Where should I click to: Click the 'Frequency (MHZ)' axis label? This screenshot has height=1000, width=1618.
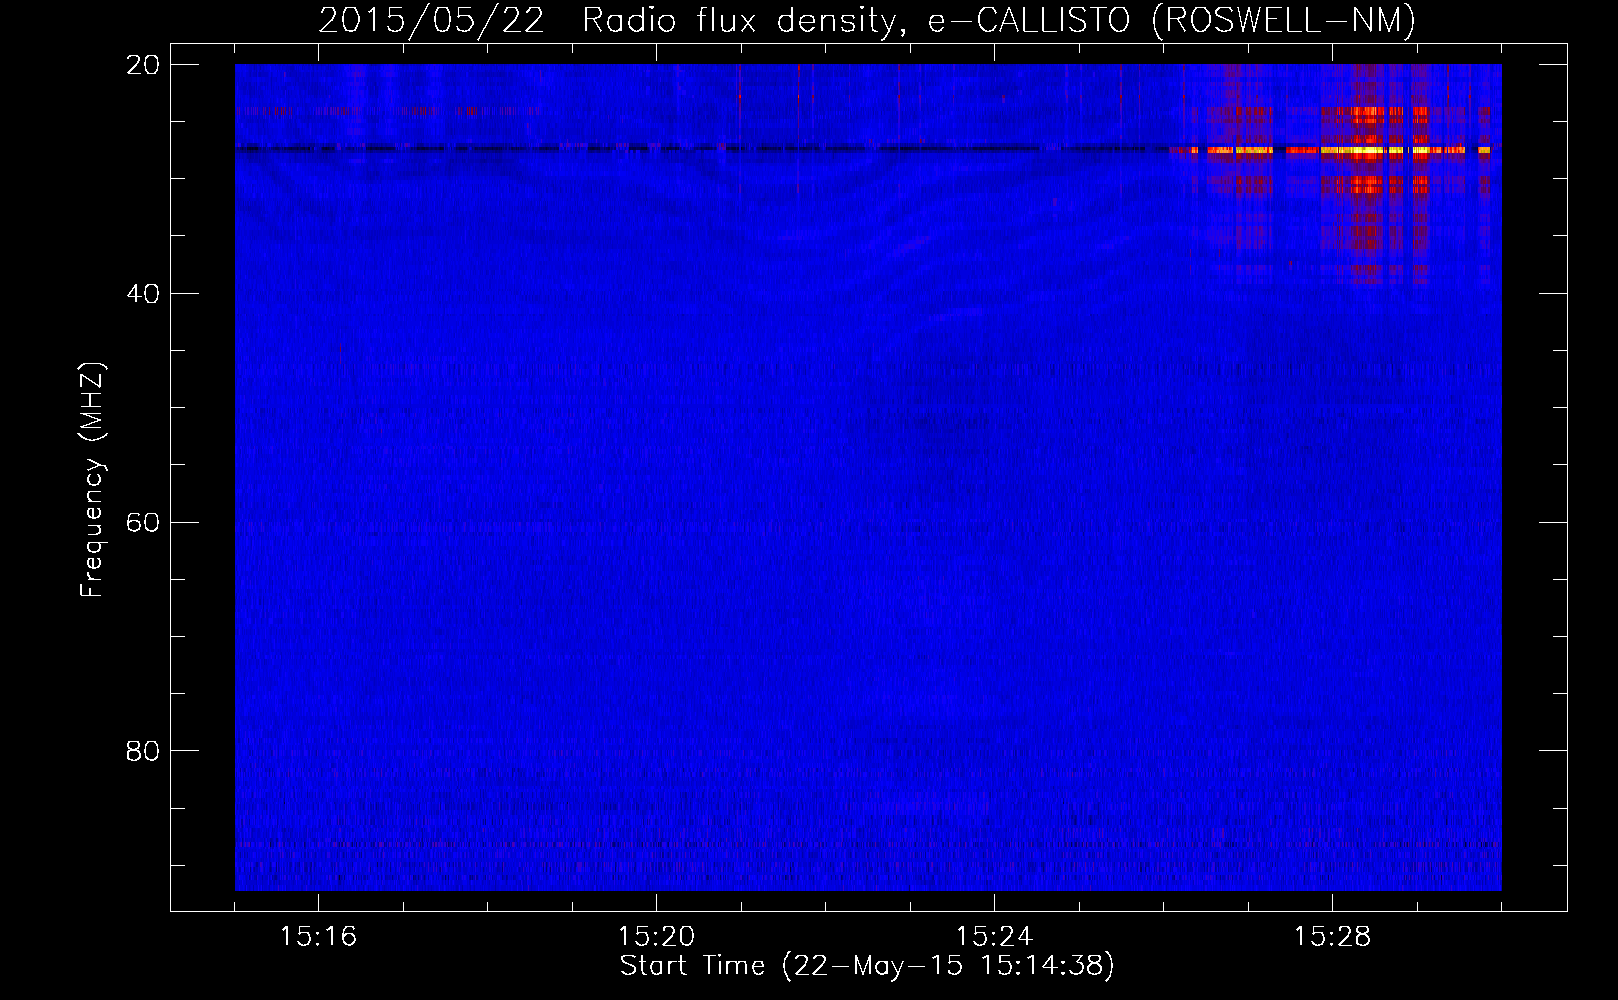92,480
